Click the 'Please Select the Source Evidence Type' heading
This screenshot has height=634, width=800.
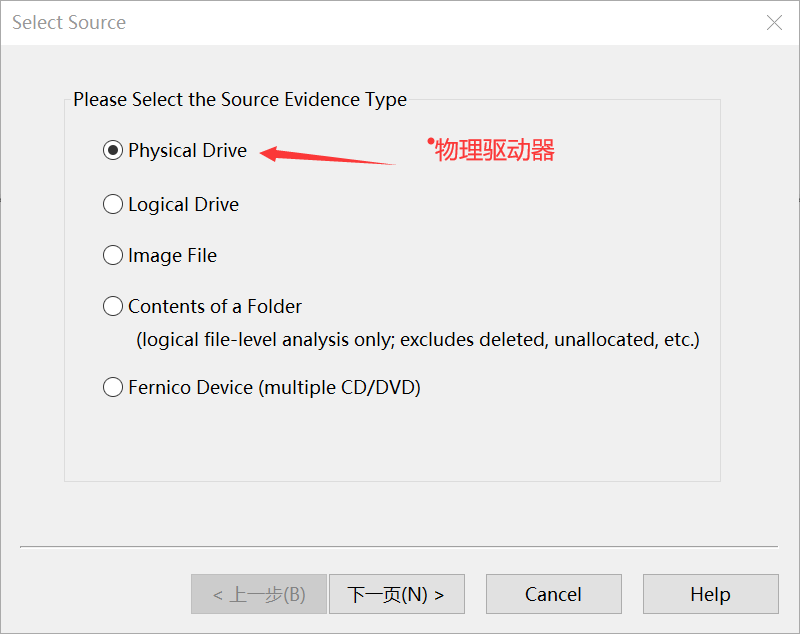[x=240, y=100]
